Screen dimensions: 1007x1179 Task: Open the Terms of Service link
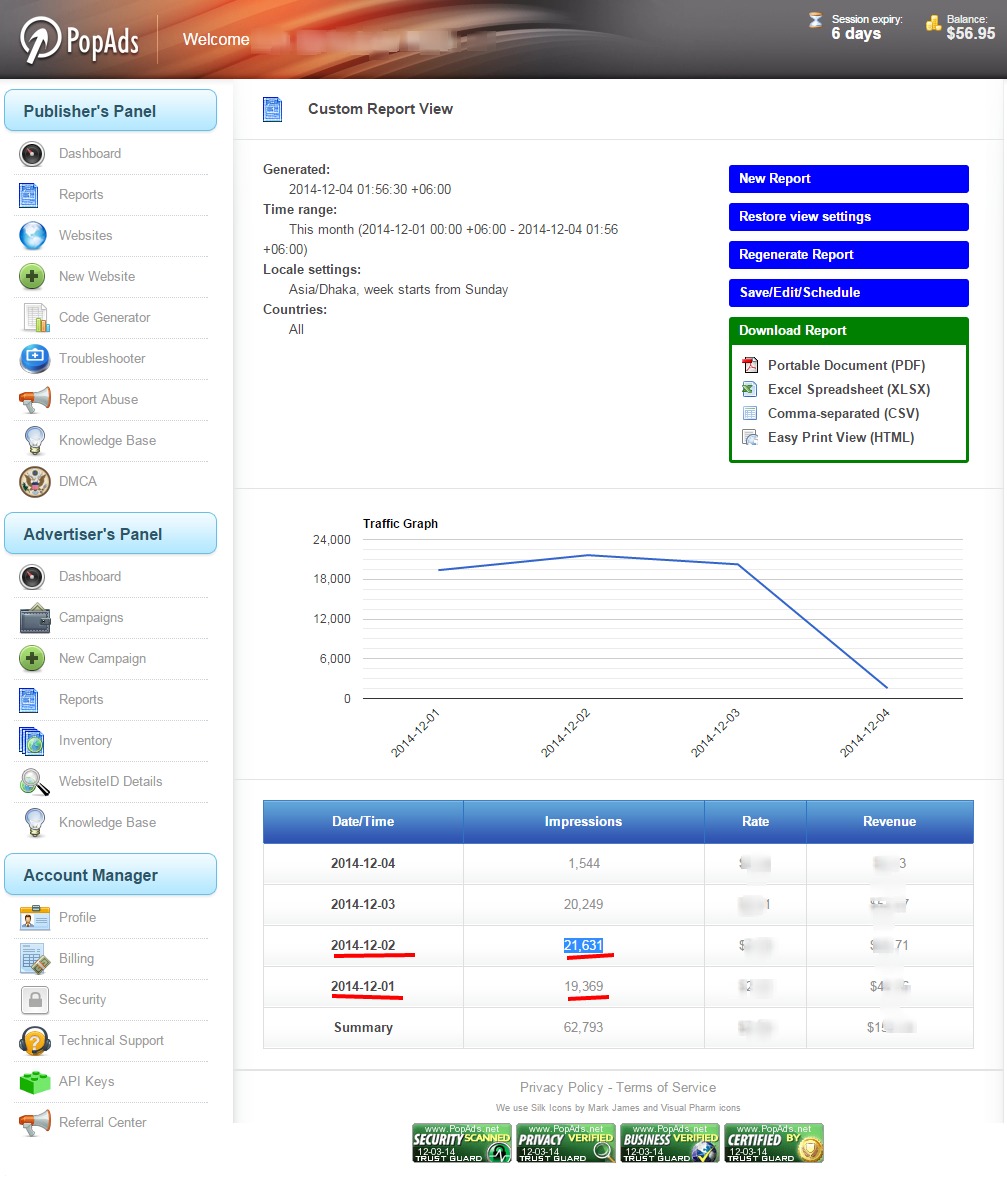(x=666, y=1088)
